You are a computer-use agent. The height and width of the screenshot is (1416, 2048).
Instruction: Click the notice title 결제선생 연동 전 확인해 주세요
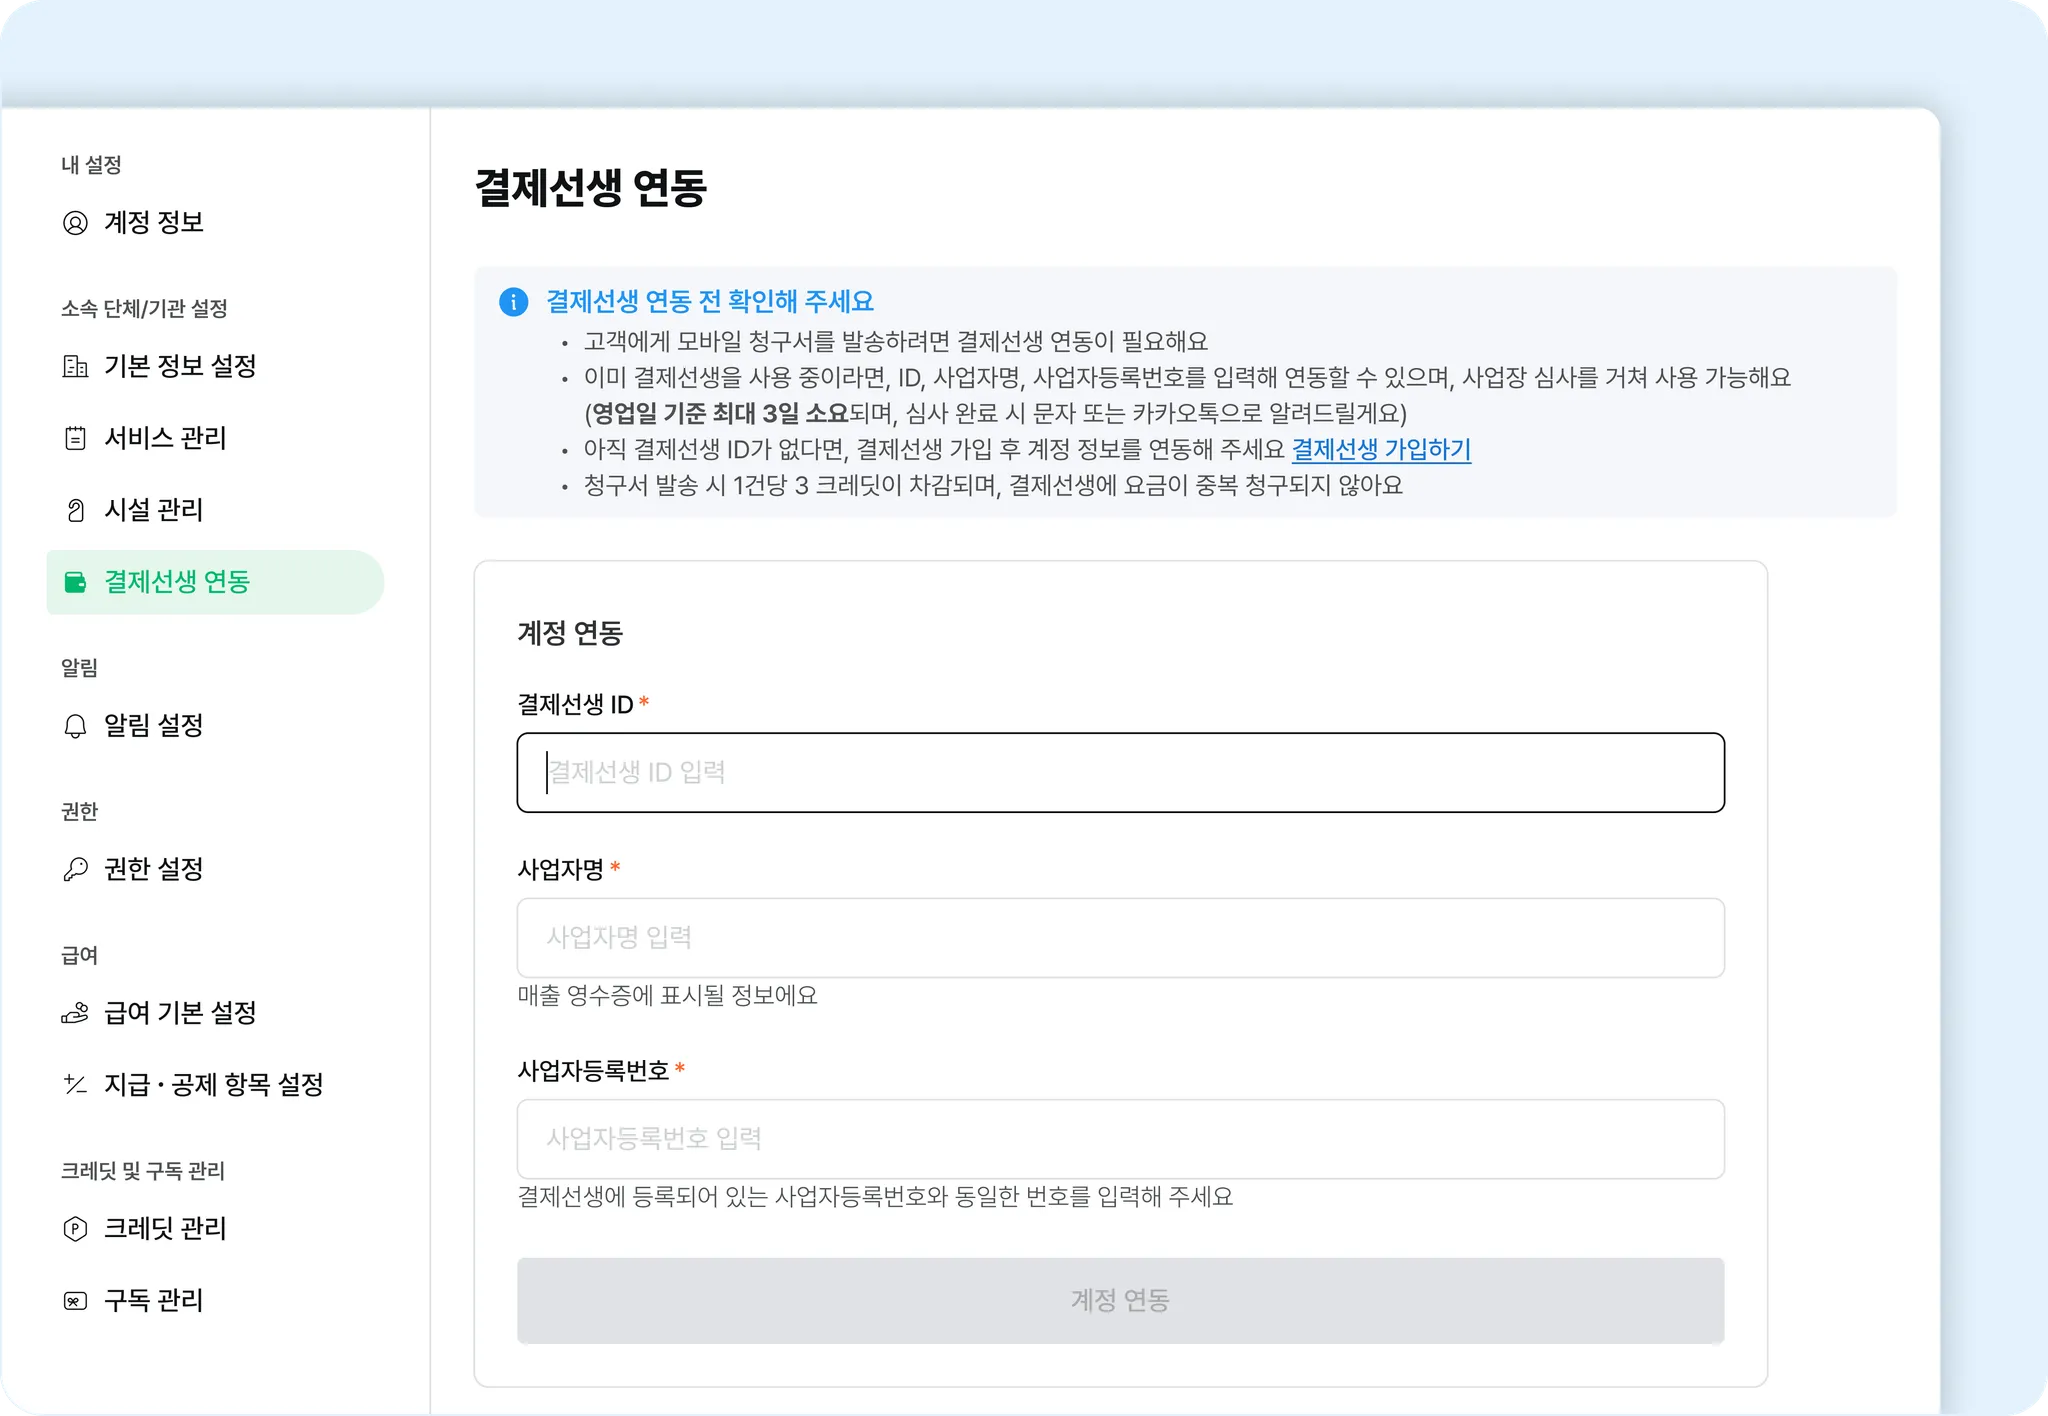coord(710,301)
